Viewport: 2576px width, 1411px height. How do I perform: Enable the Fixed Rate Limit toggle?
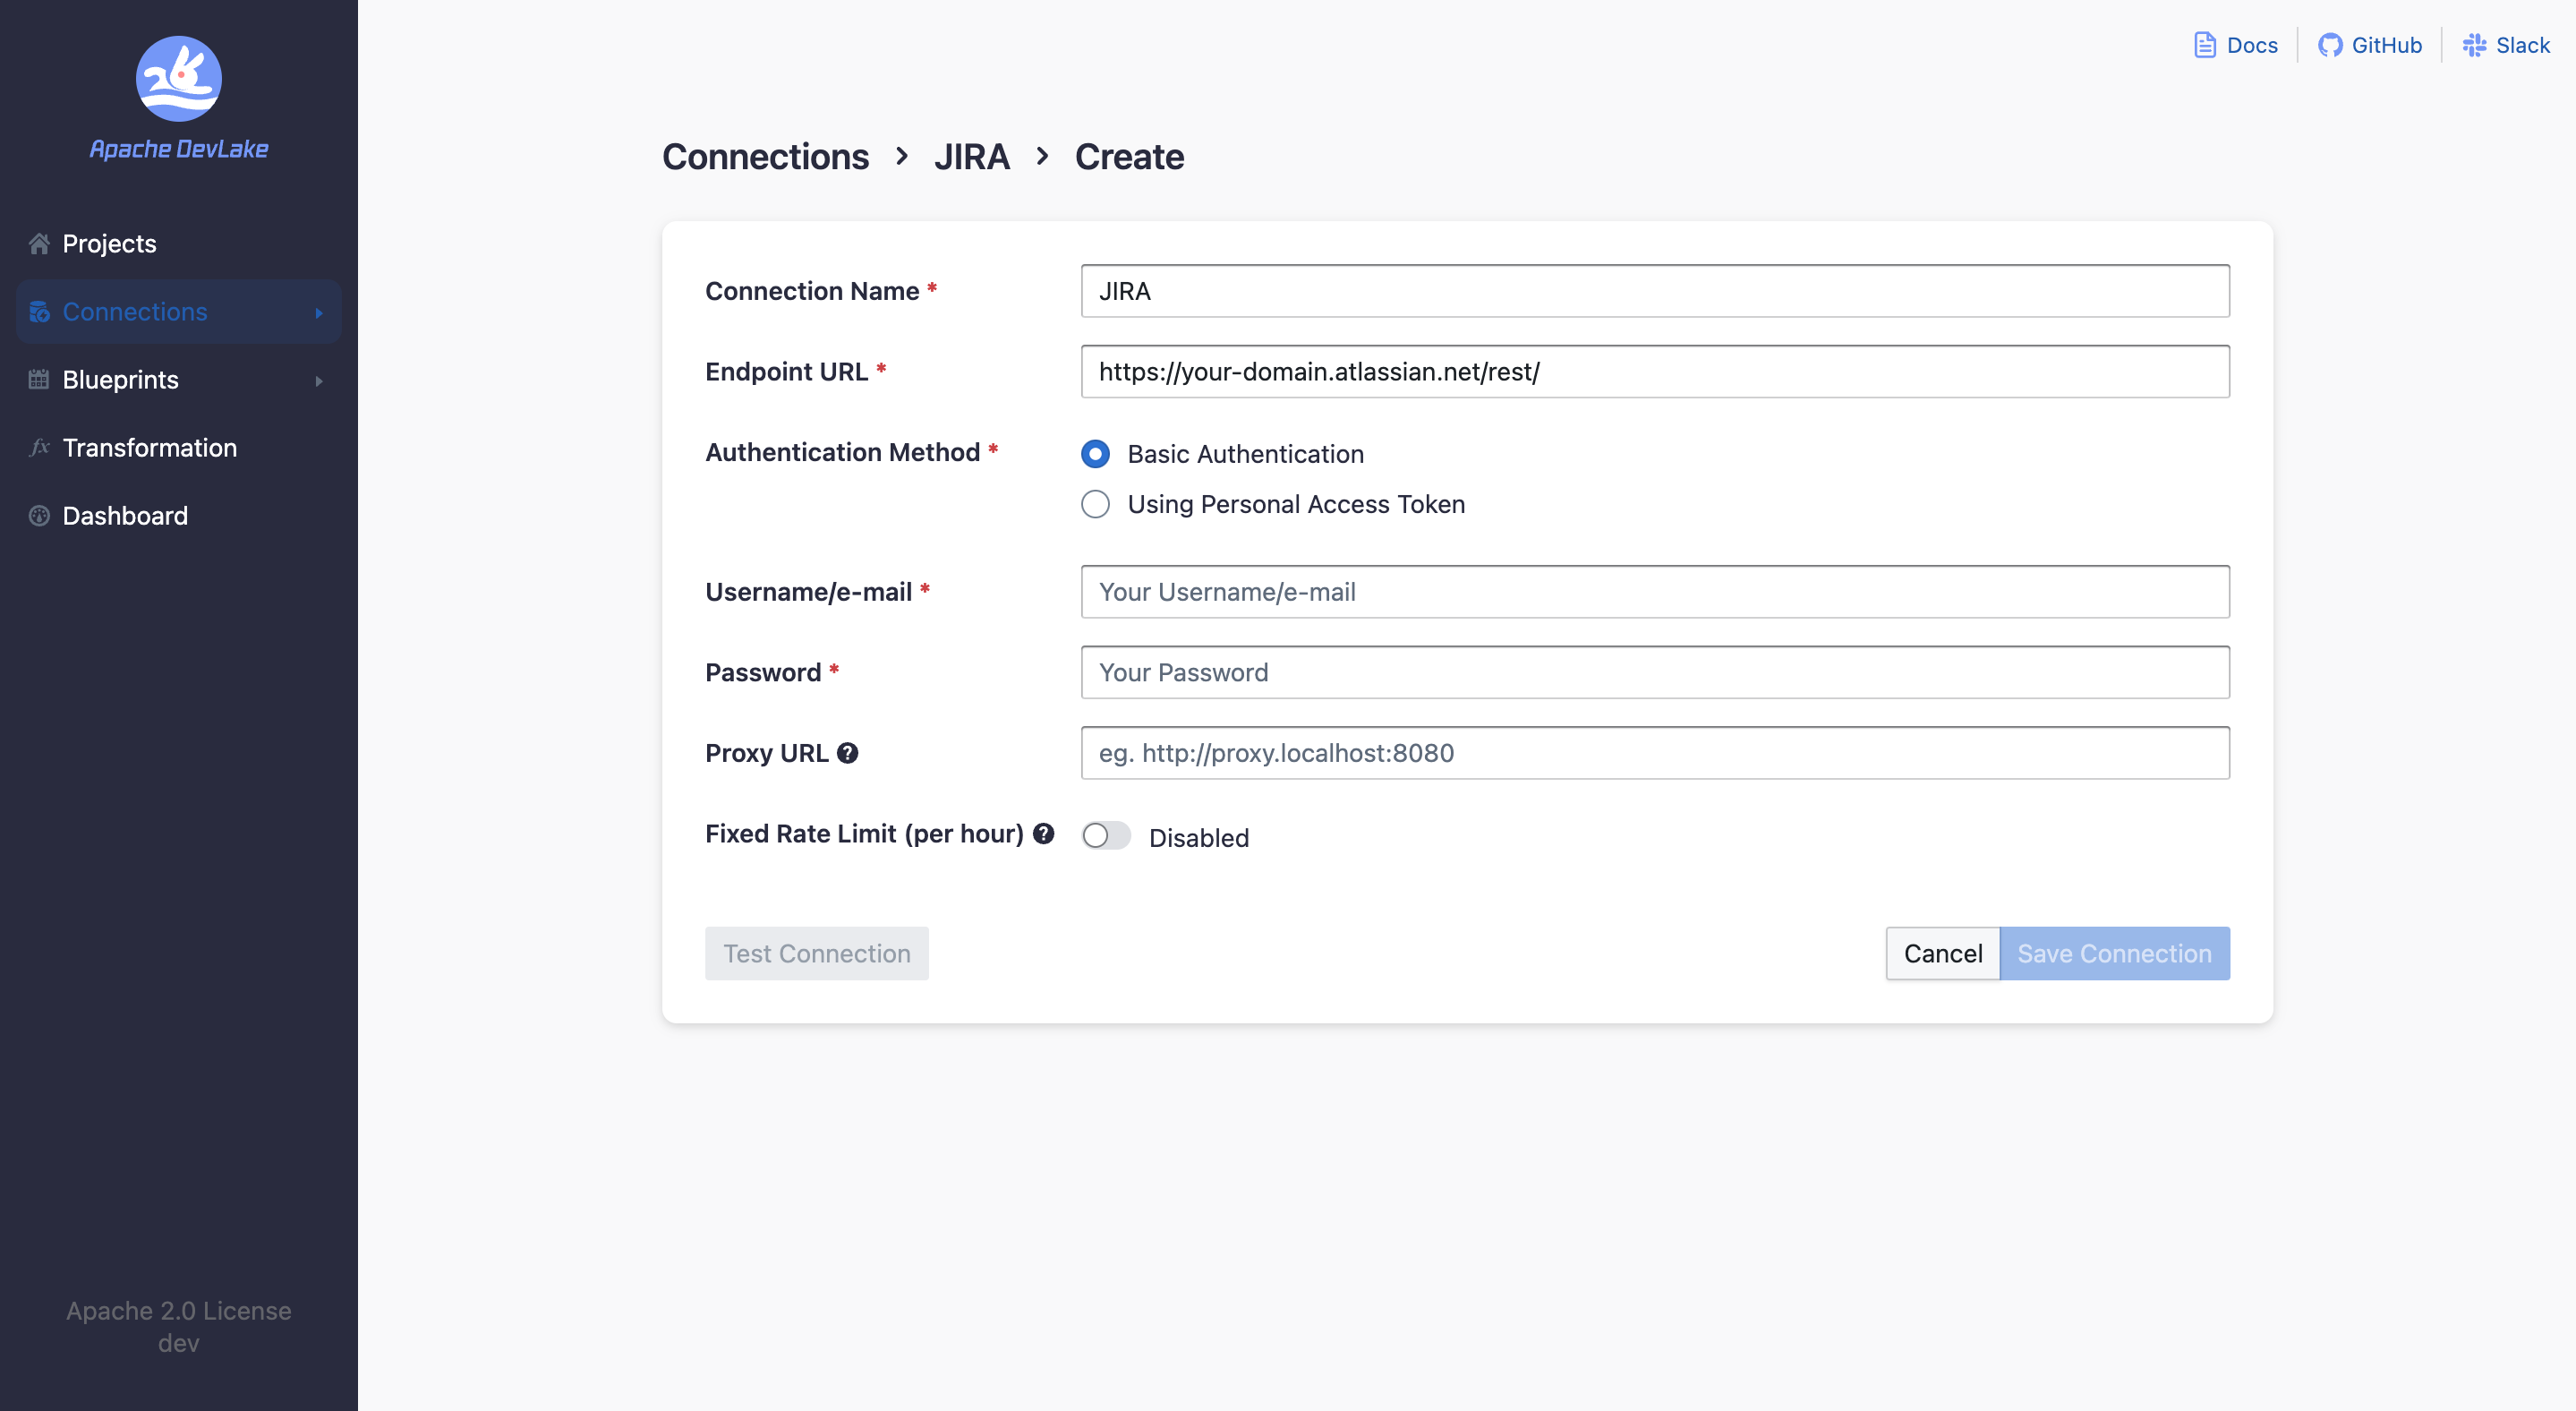(1105, 836)
